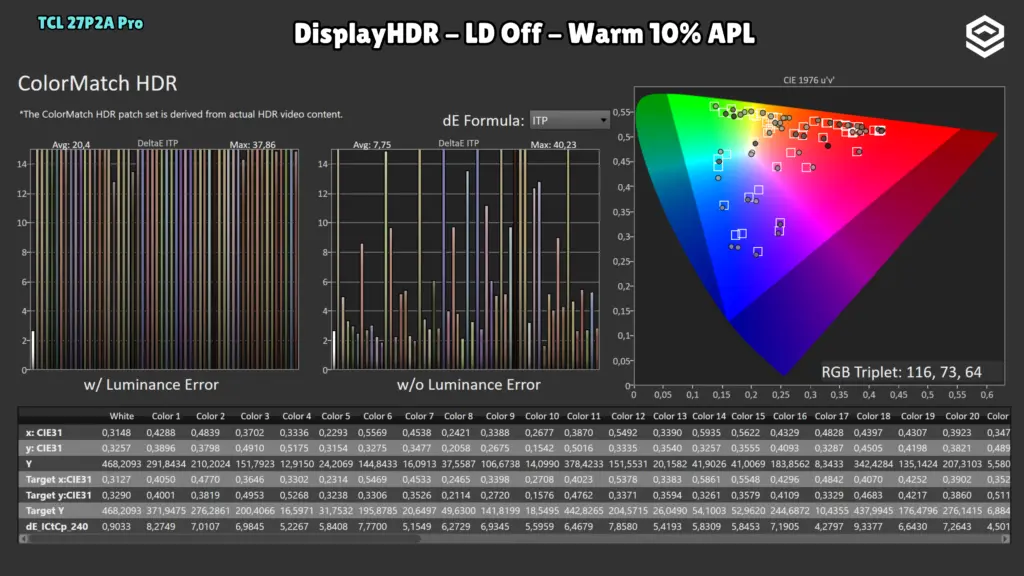
Task: Click the table's left scroll arrow
Action: tap(24, 539)
